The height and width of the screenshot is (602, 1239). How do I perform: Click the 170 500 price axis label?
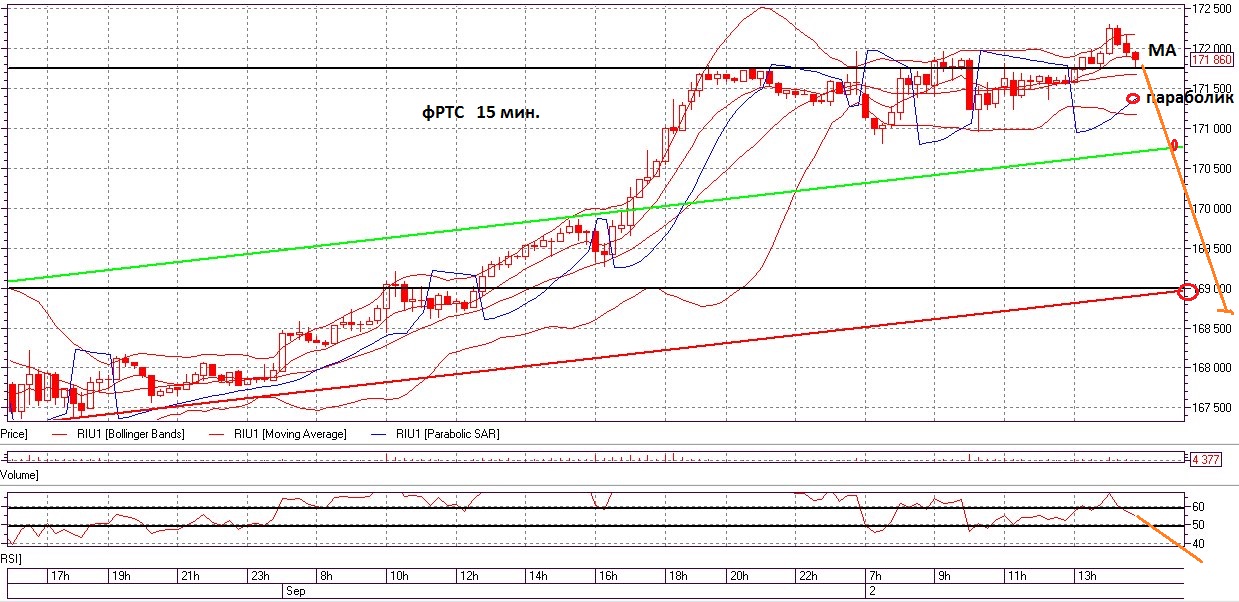(x=1210, y=168)
